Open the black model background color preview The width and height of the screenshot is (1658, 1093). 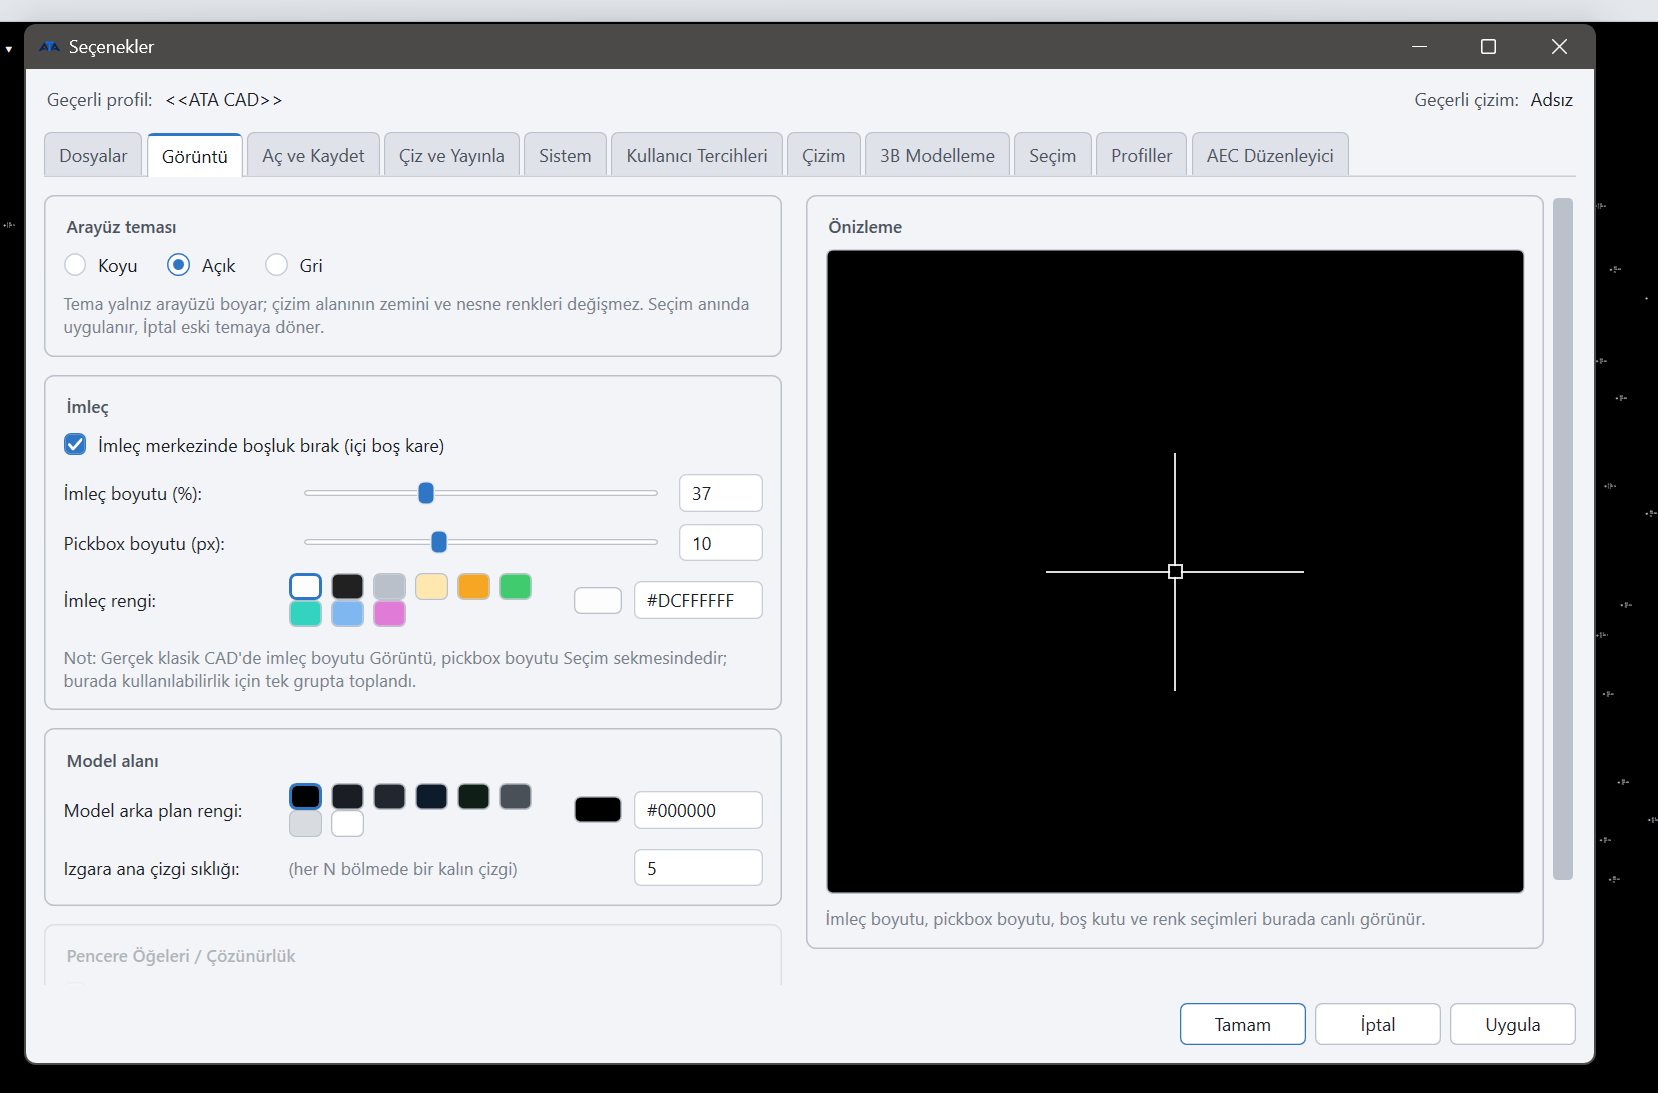(598, 810)
